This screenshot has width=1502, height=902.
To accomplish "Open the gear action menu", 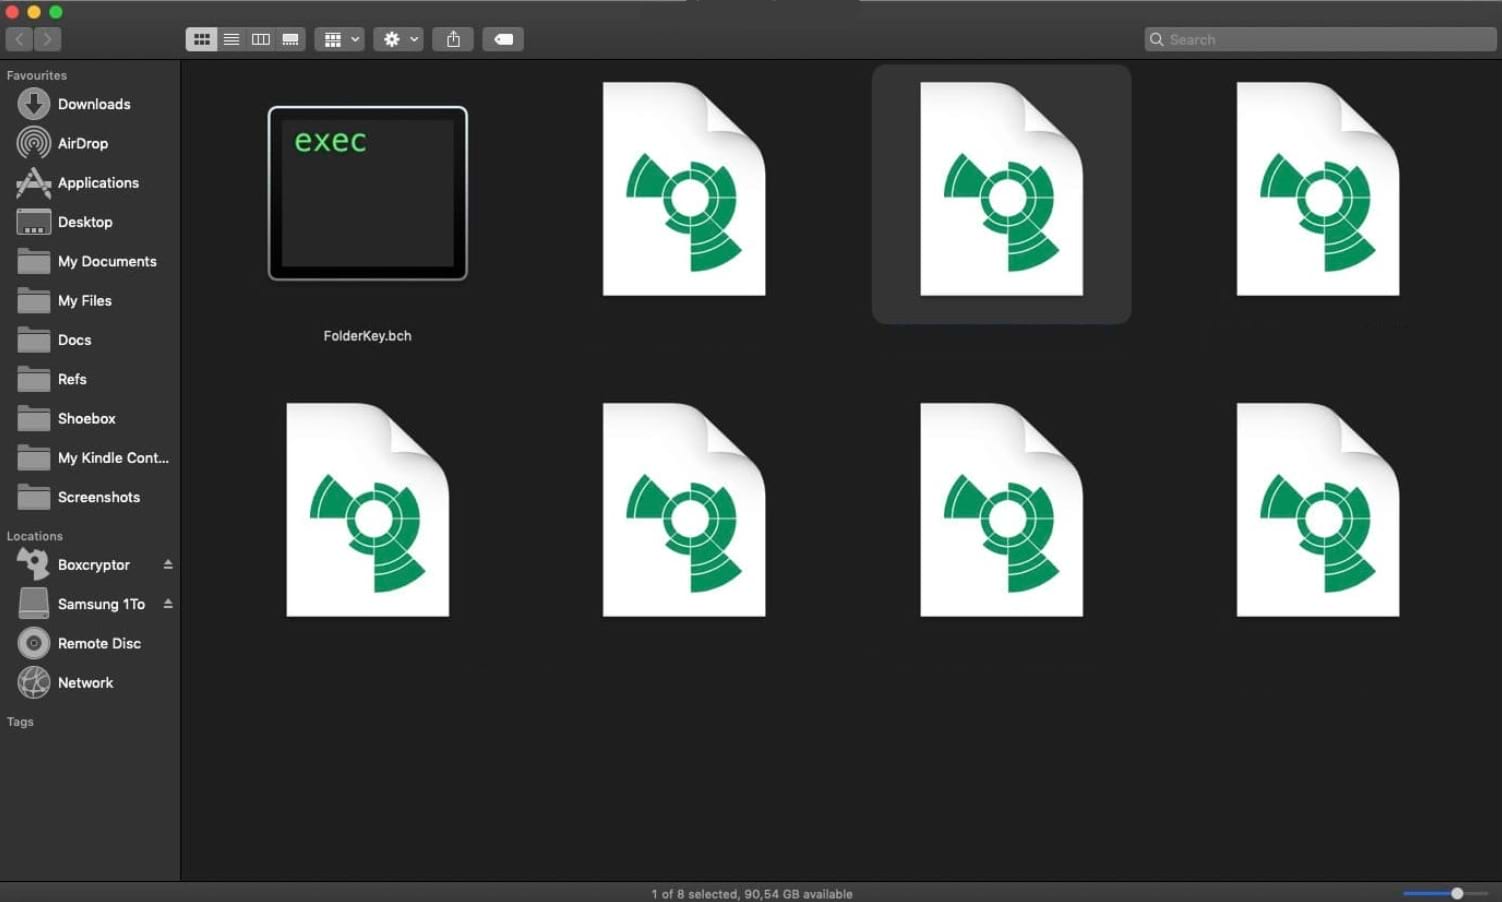I will 398,39.
